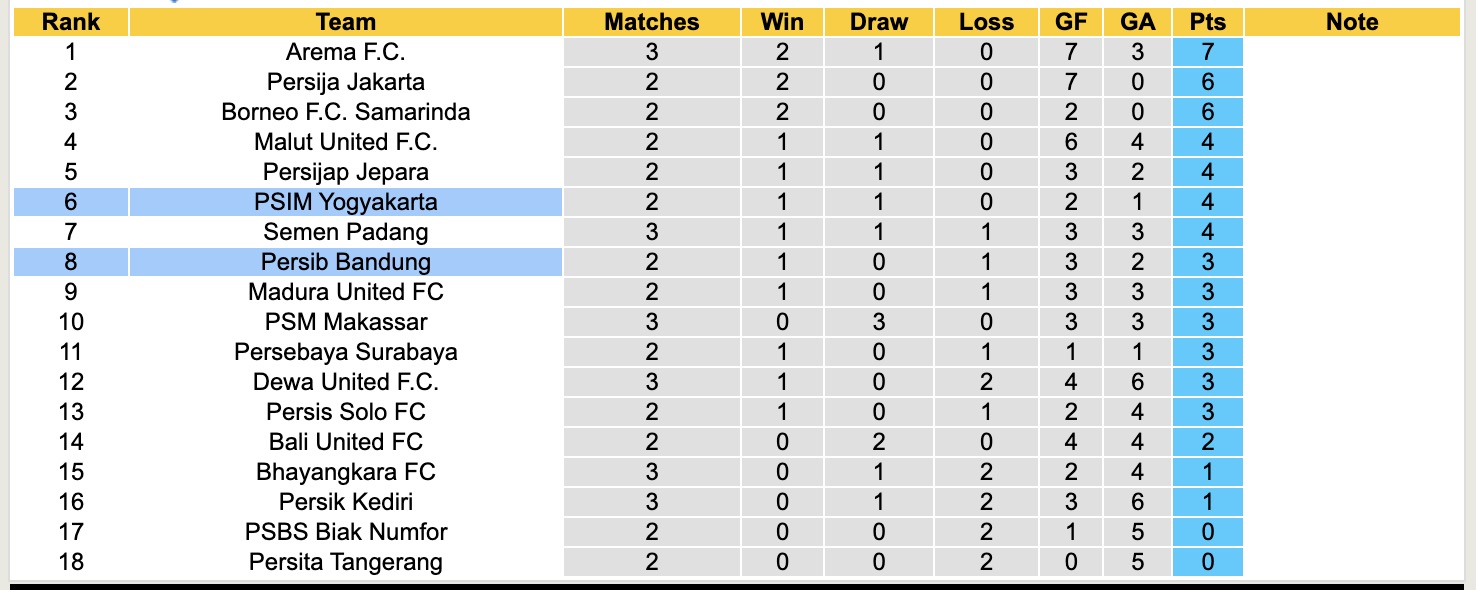Select the highlighted PSIM Yogyakarta row
The height and width of the screenshot is (590, 1478).
coord(345,202)
